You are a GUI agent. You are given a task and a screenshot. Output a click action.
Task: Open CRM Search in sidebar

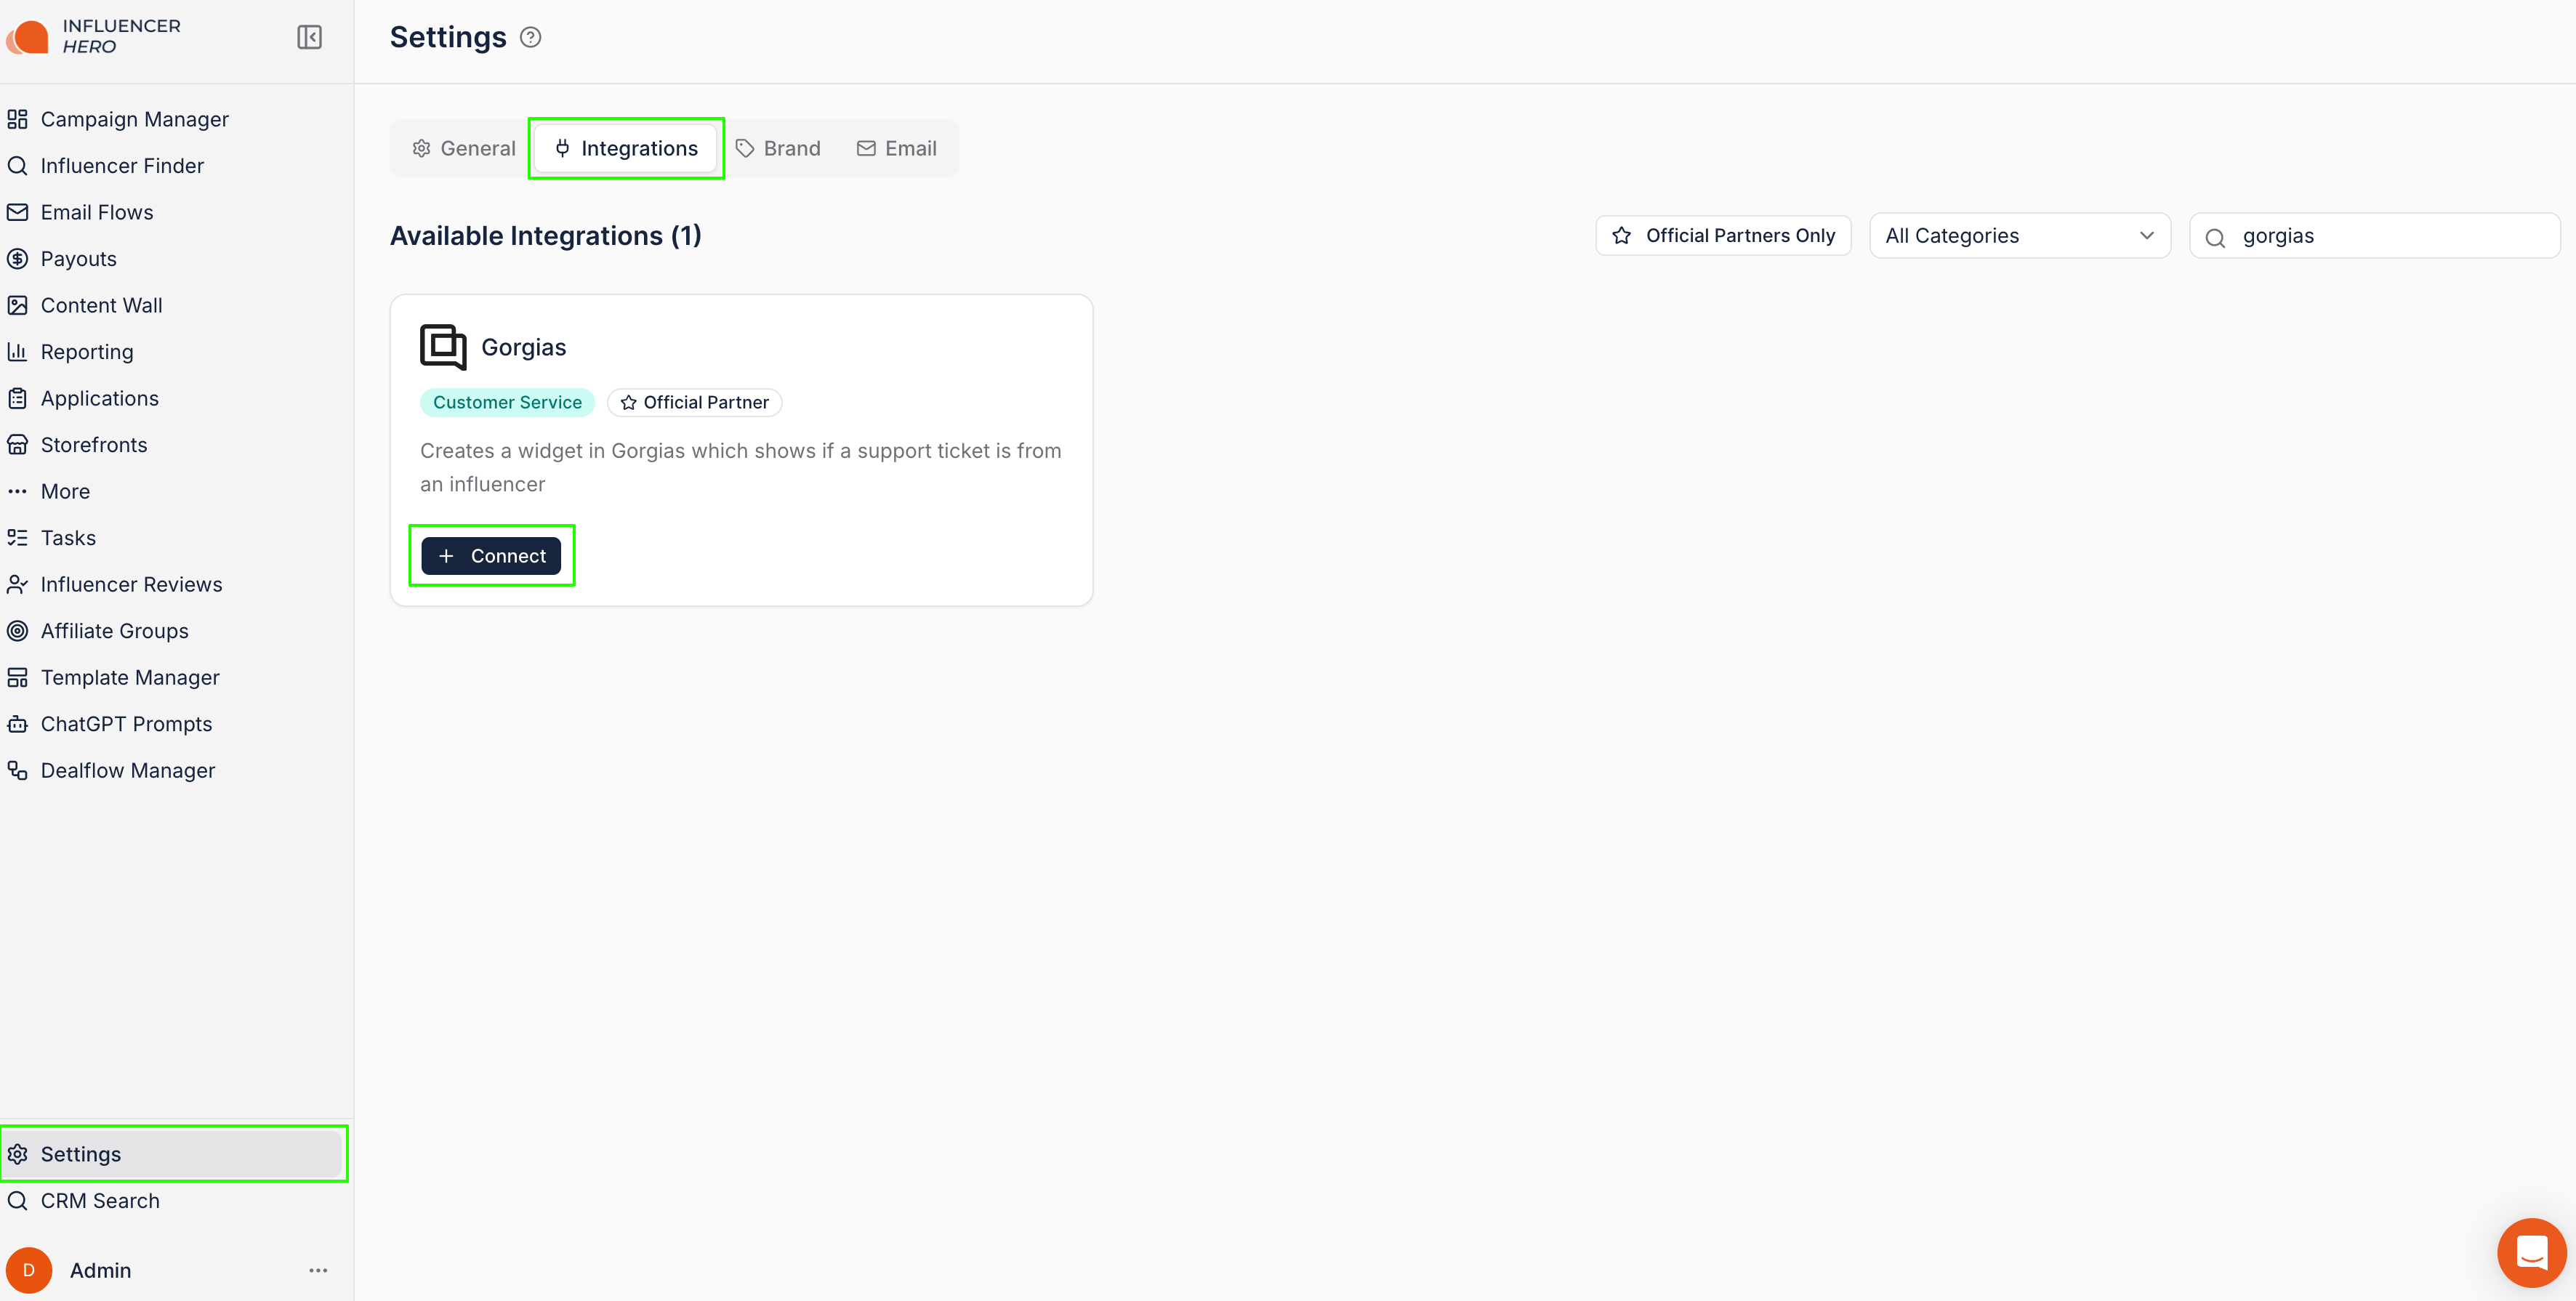(100, 1200)
